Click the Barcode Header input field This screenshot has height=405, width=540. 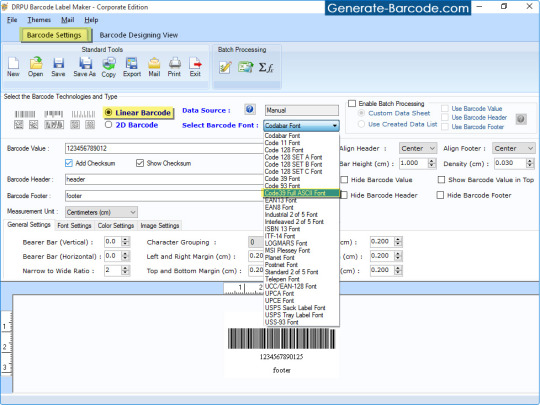point(164,179)
